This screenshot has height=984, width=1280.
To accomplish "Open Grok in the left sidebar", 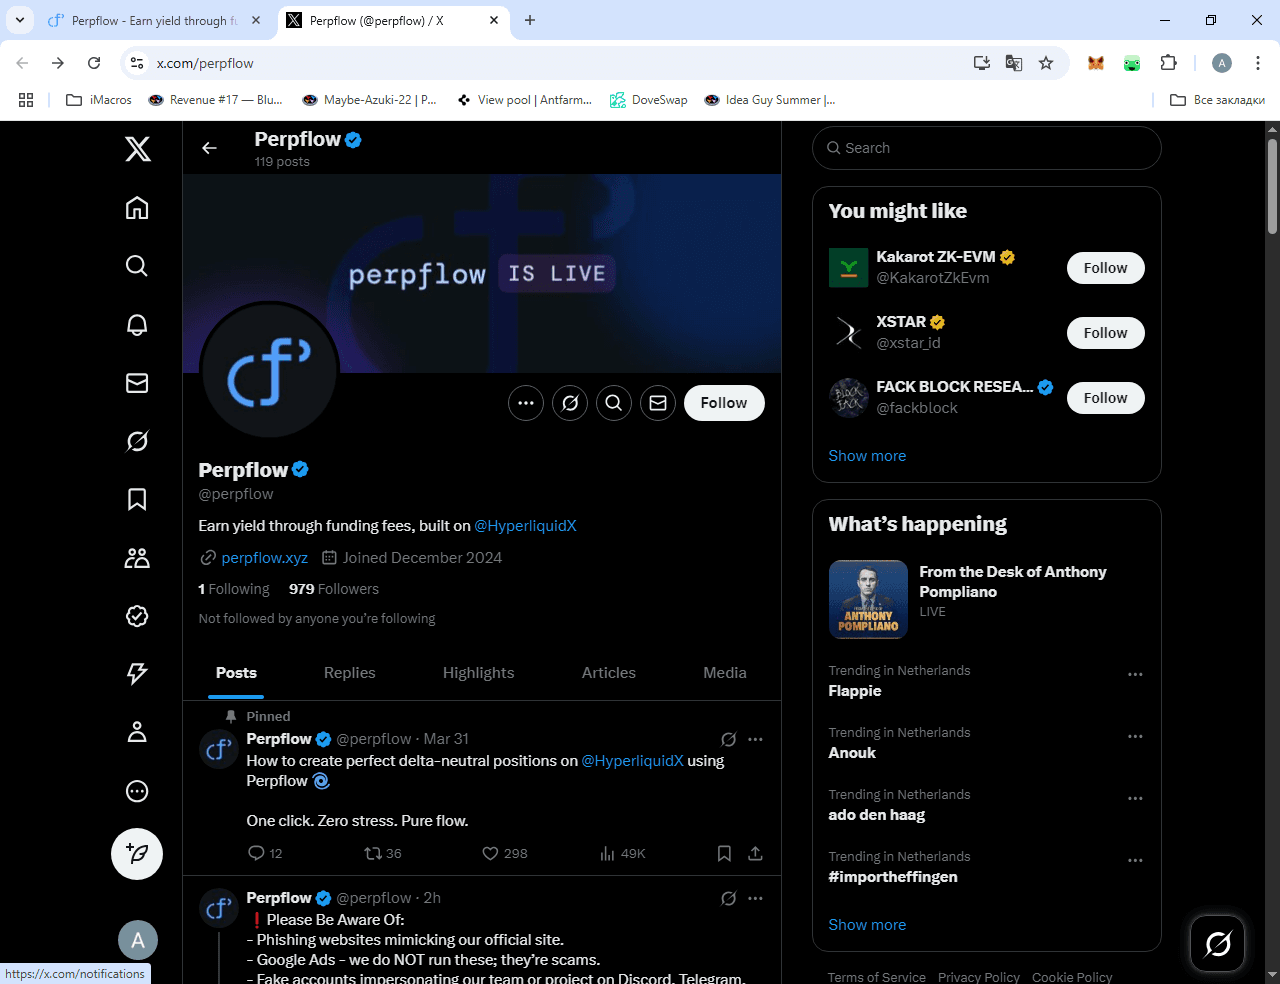I will click(137, 441).
